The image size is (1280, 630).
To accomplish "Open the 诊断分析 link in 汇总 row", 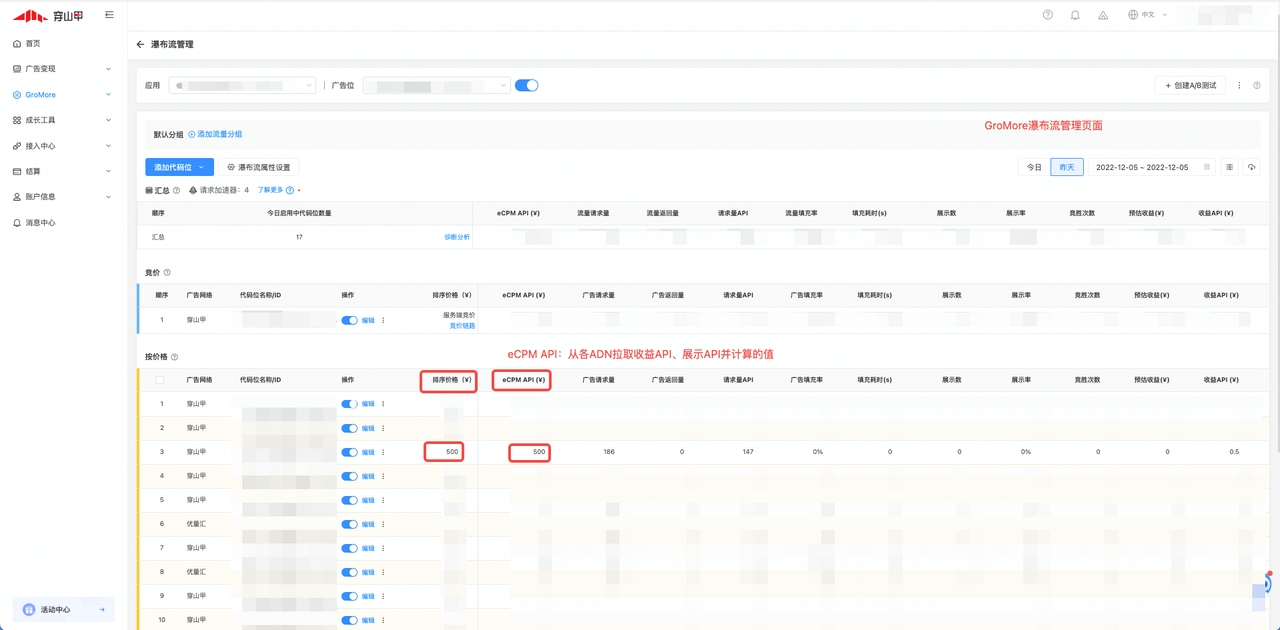I will pos(457,237).
